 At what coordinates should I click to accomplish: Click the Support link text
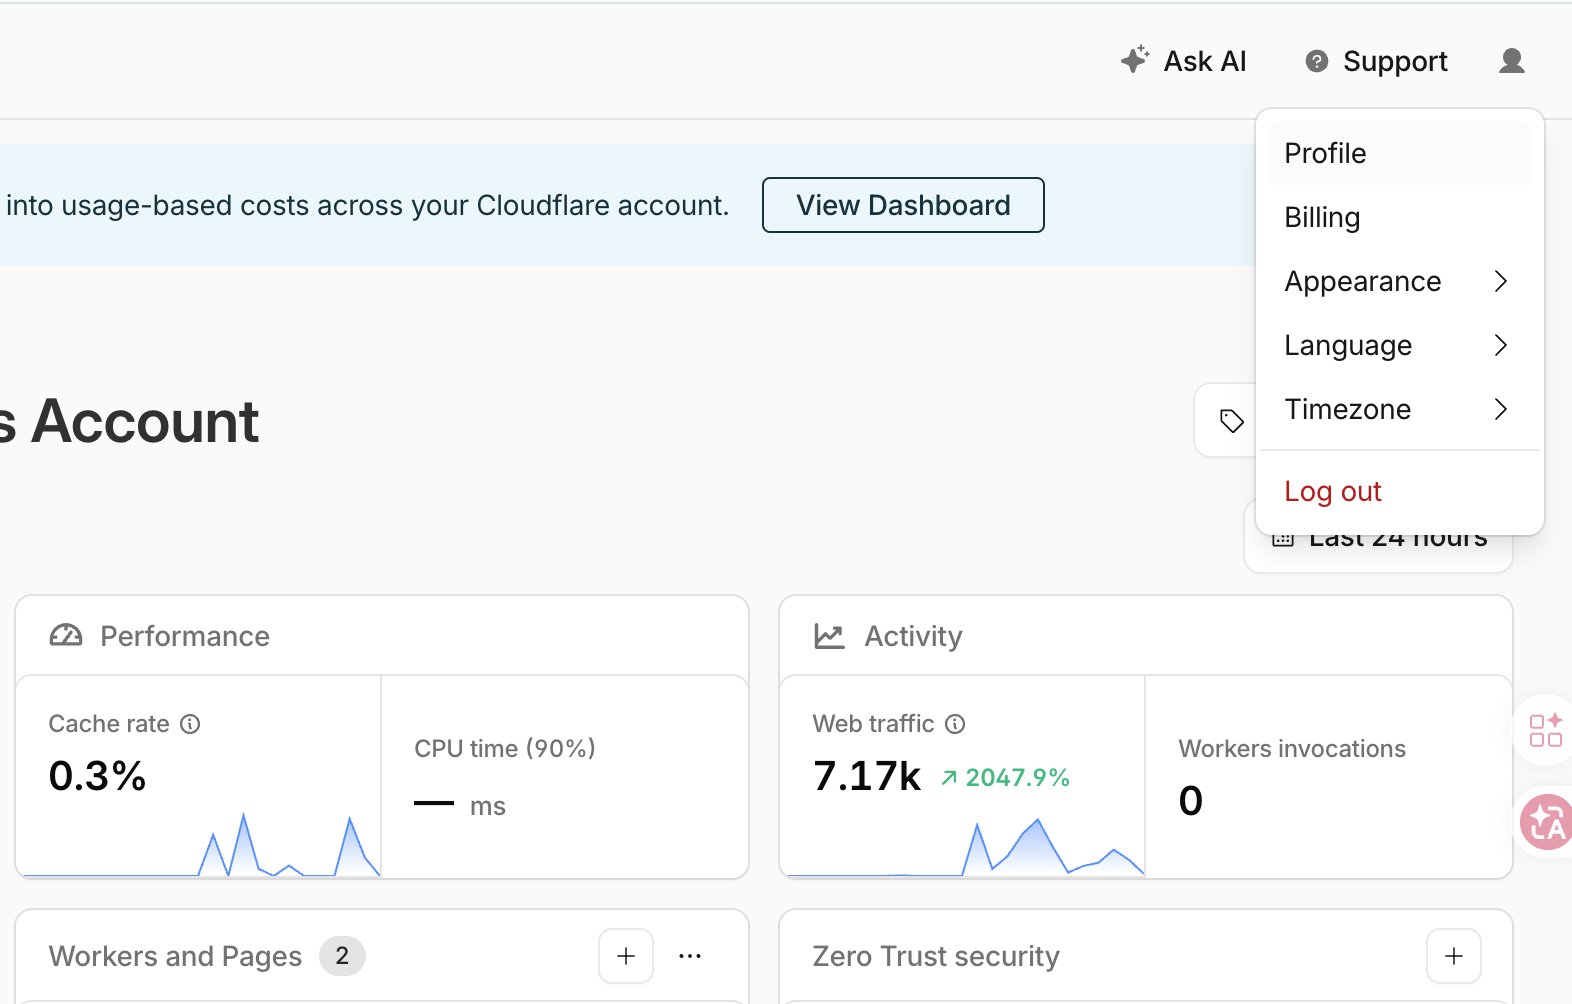tap(1395, 61)
